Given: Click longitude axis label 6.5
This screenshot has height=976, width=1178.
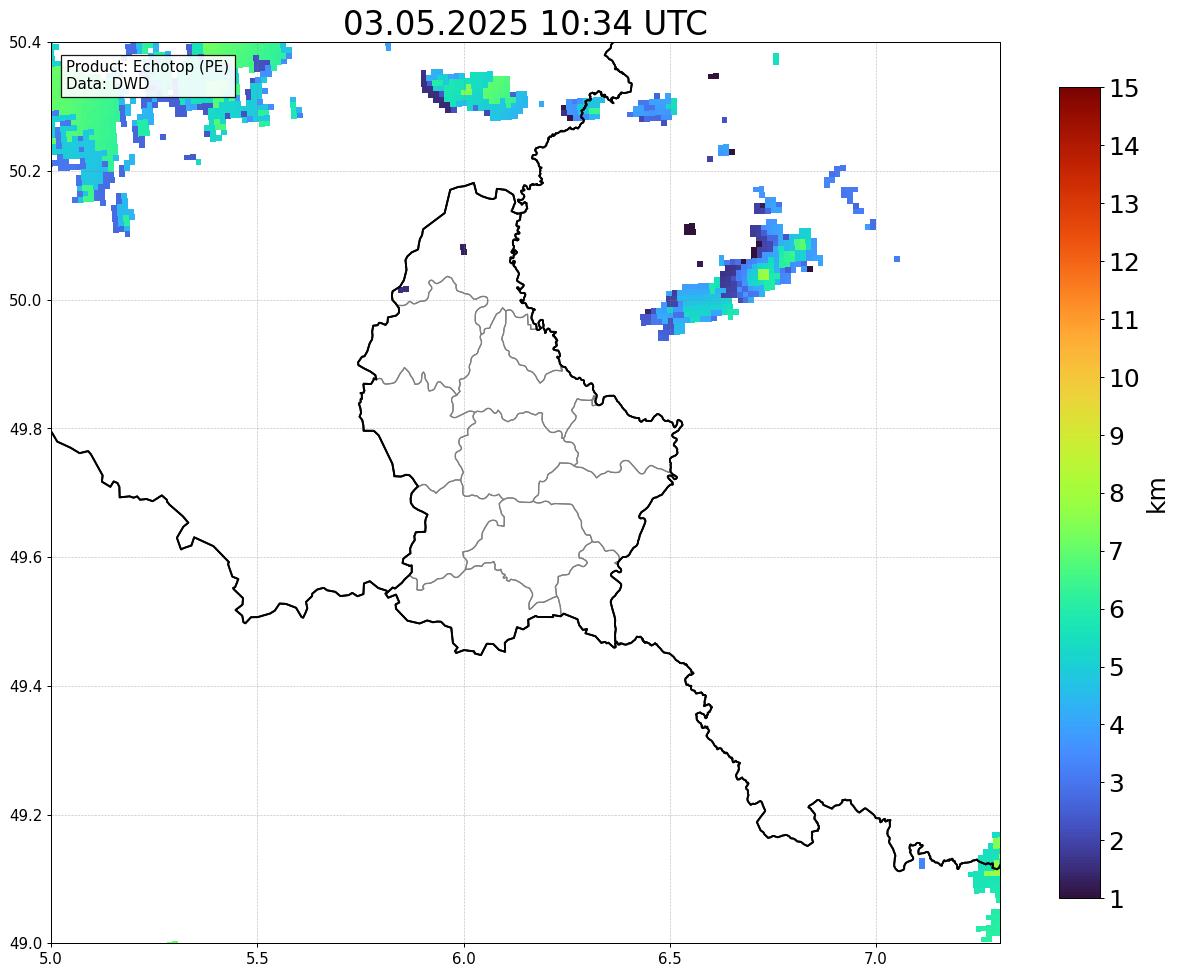Looking at the screenshot, I should click(670, 959).
